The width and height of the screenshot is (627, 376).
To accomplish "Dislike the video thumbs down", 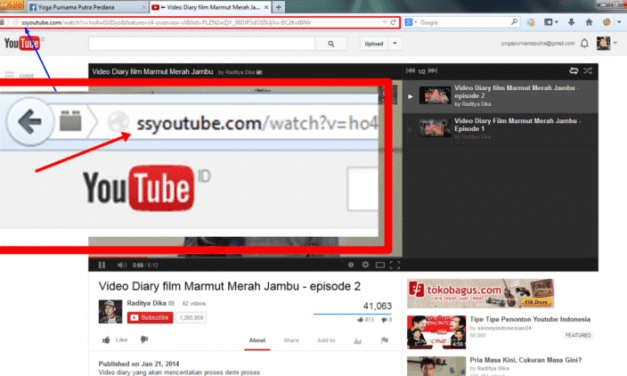I will [144, 340].
